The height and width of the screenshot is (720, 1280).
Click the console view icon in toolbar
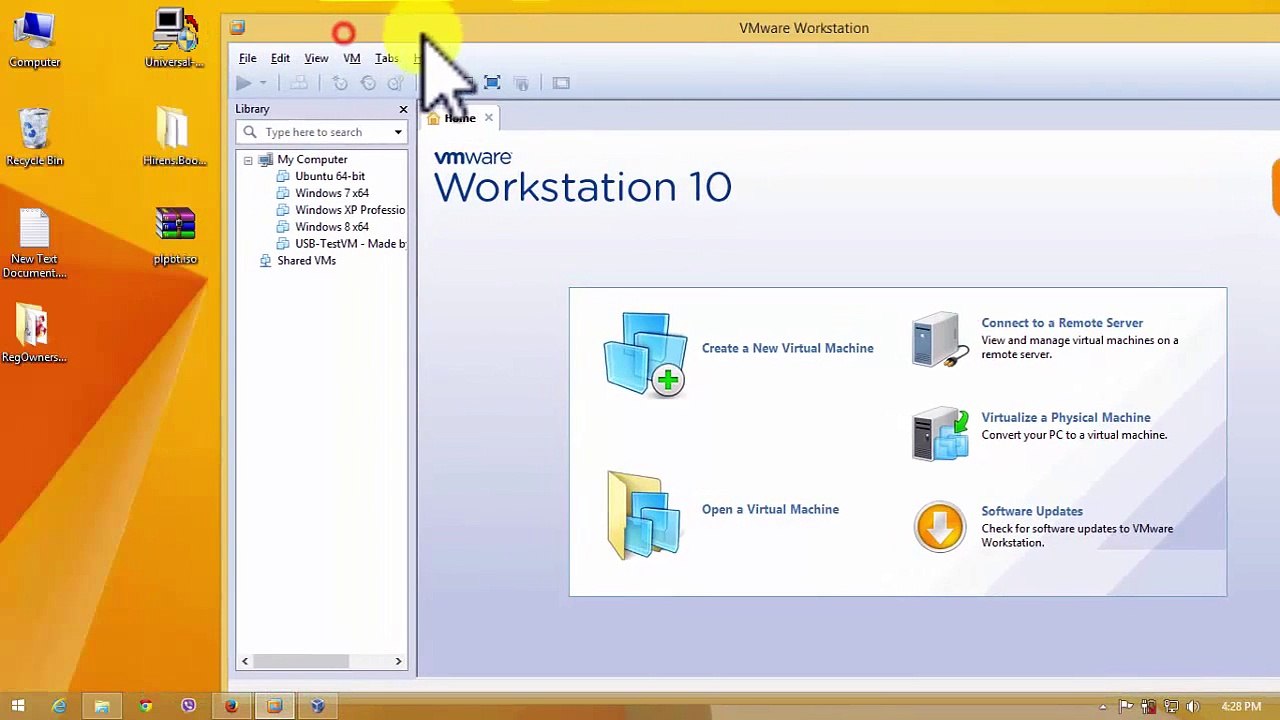point(561,83)
